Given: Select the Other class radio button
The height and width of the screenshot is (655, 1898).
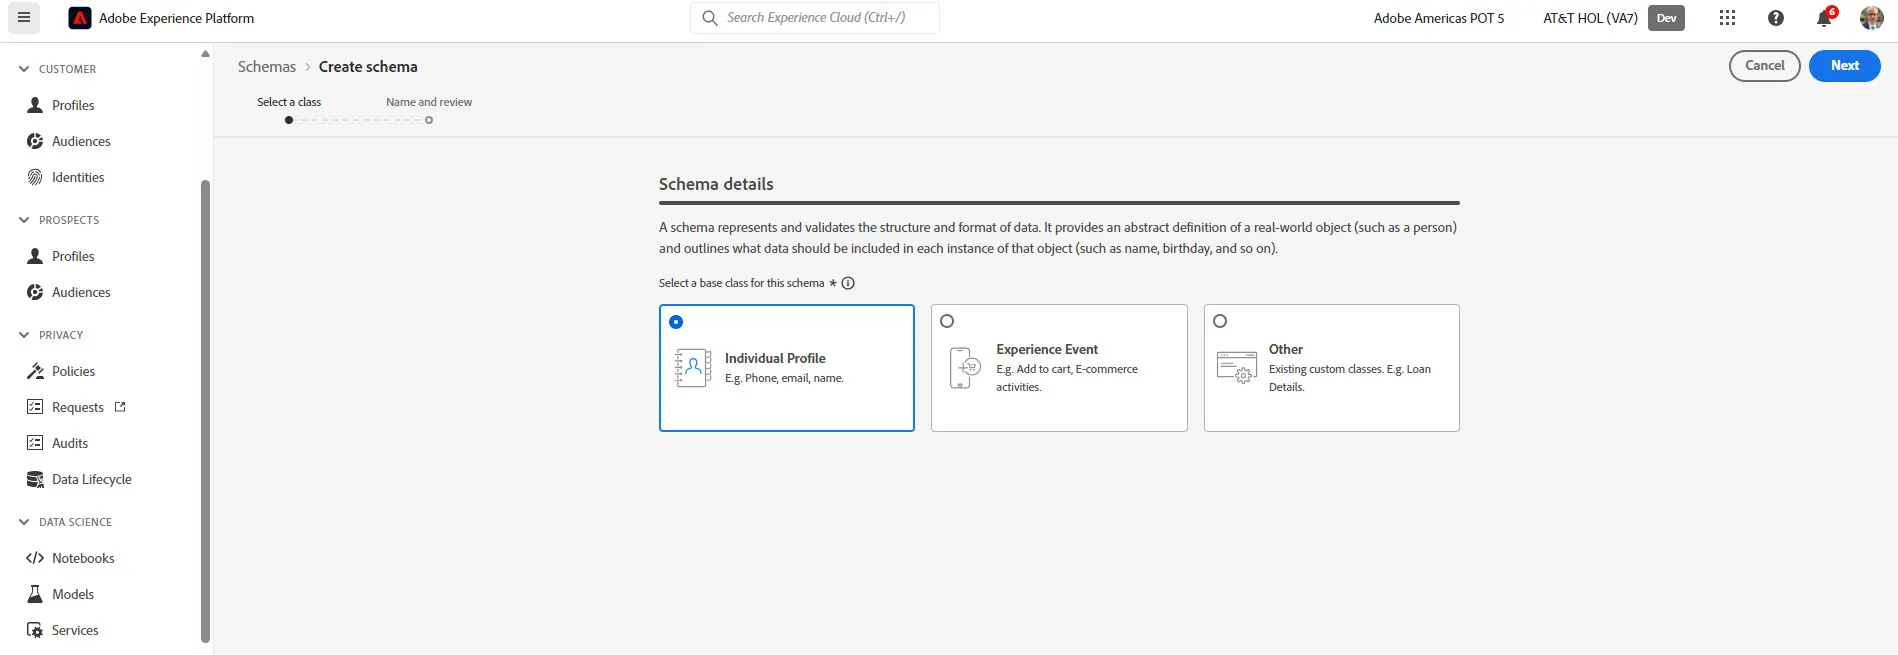Looking at the screenshot, I should pos(1220,321).
